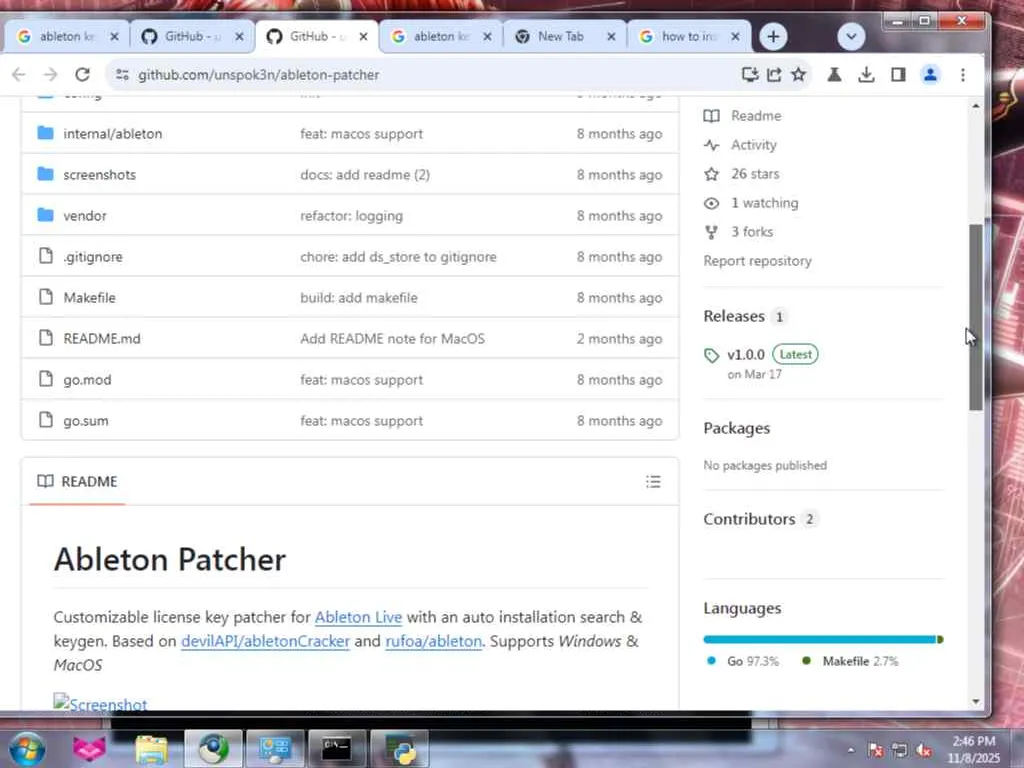1024x768 pixels.
Task: Open Activity link in sidebar
Action: 754,145
